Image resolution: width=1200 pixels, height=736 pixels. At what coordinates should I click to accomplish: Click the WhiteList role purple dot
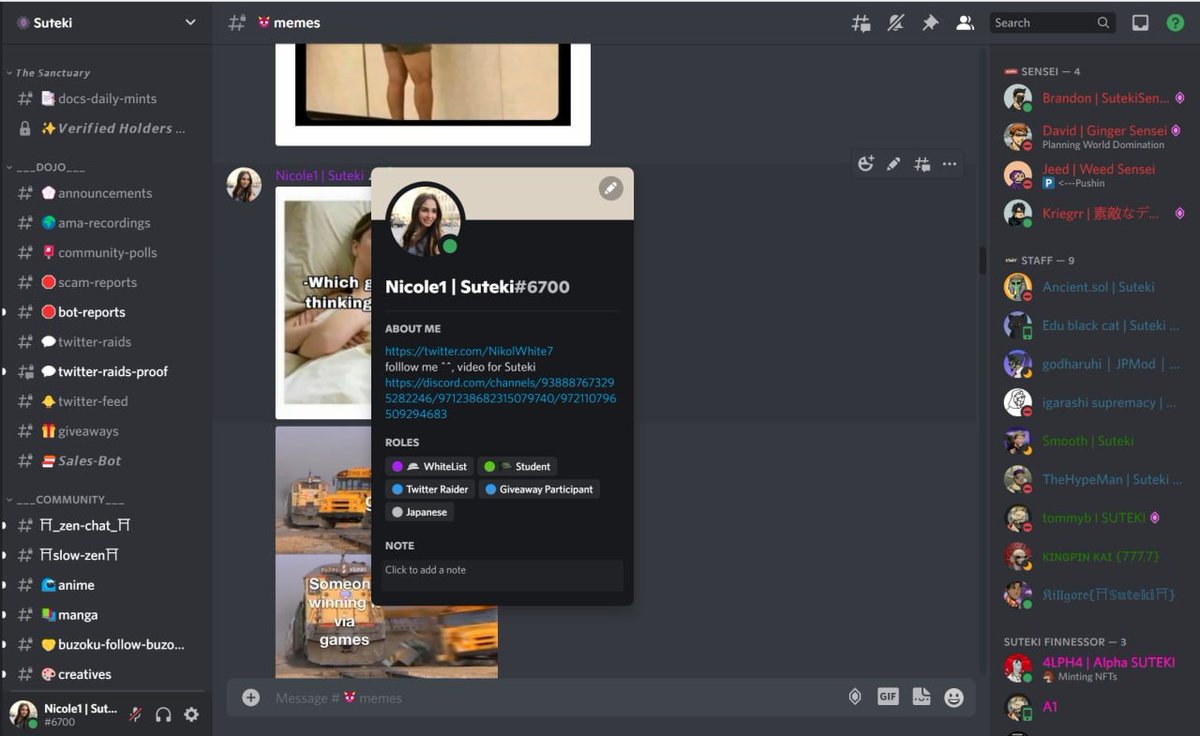pyautogui.click(x=397, y=467)
